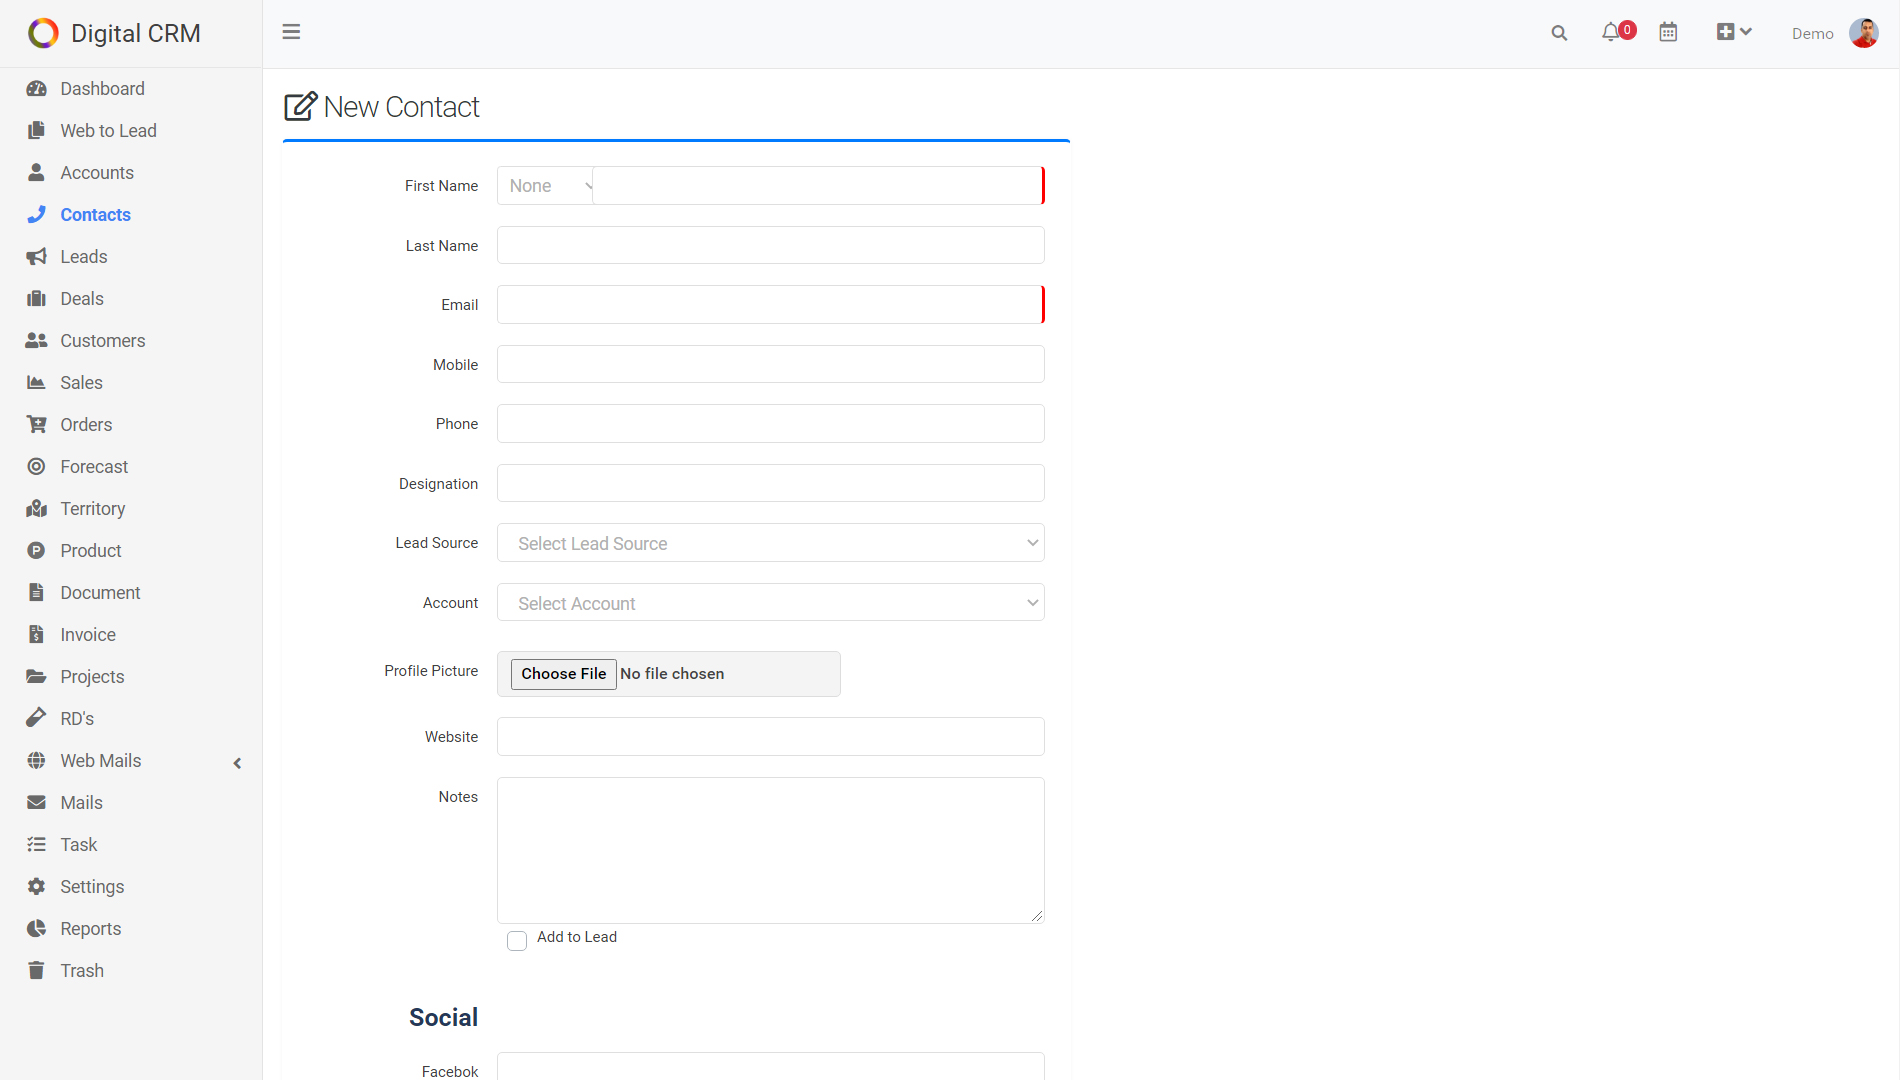Click the Customers people icon
Image resolution: width=1900 pixels, height=1080 pixels.
37,341
